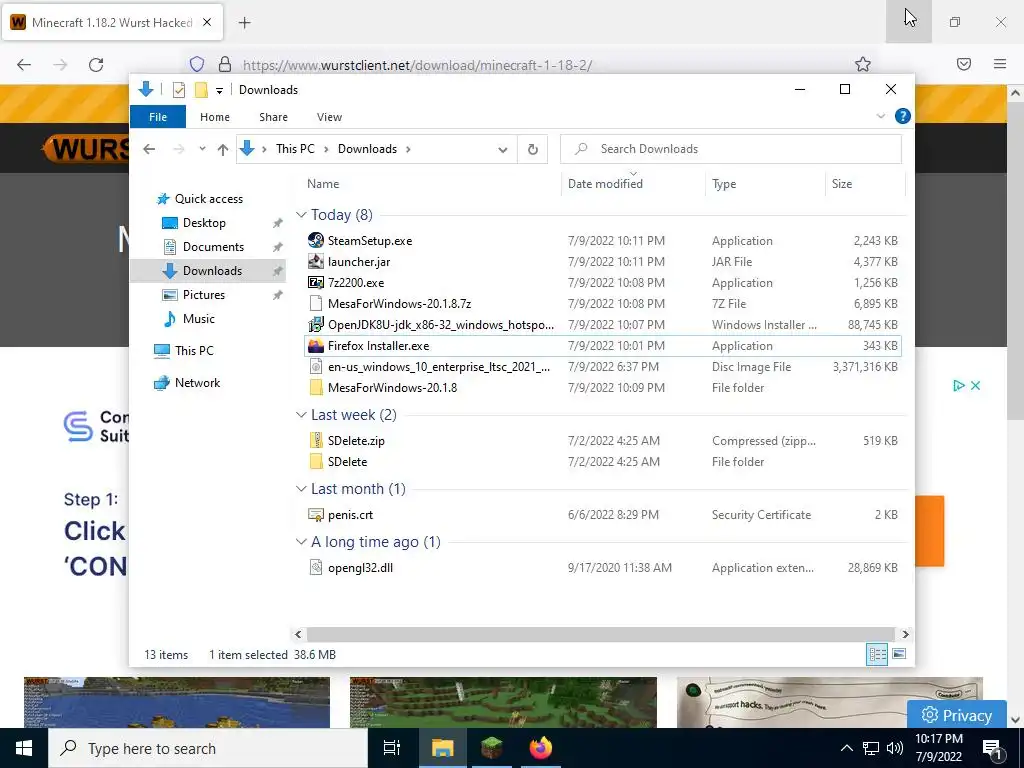The image size is (1024, 768).
Task: Open the volume speaker tray icon
Action: pyautogui.click(x=895, y=748)
